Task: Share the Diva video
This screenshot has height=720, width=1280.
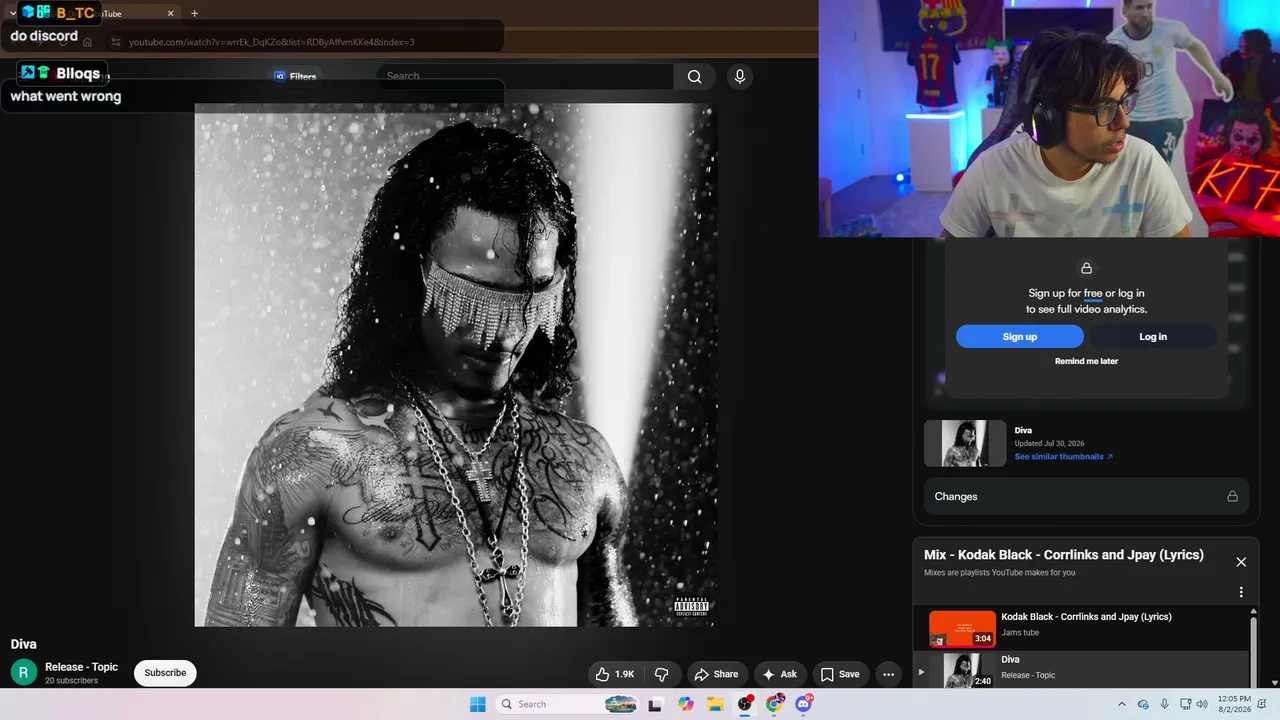Action: coord(716,674)
